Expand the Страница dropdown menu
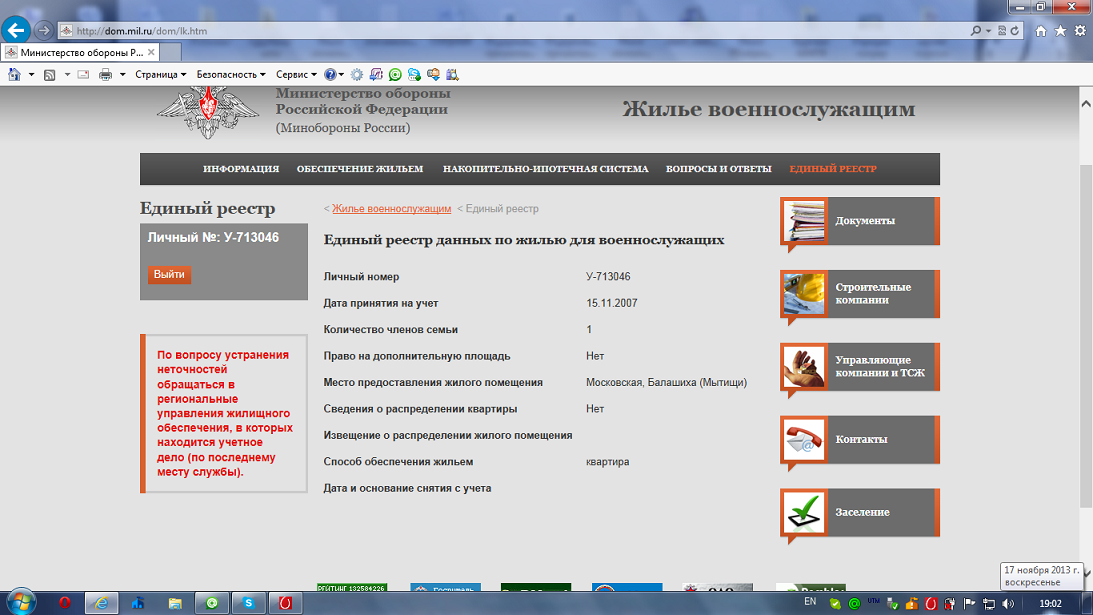The width and height of the screenshot is (1093, 615). (x=160, y=74)
